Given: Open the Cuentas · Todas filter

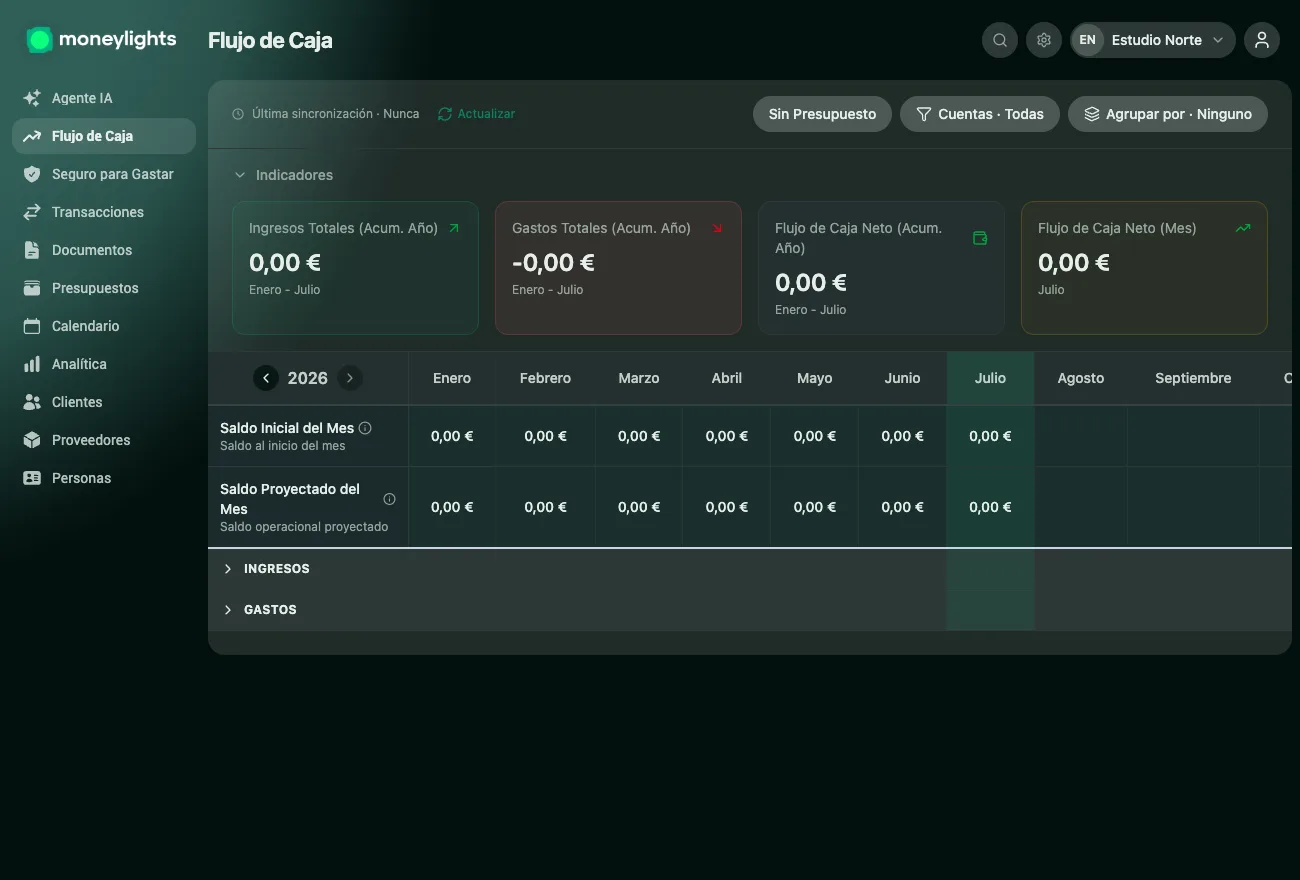Looking at the screenshot, I should 980,114.
